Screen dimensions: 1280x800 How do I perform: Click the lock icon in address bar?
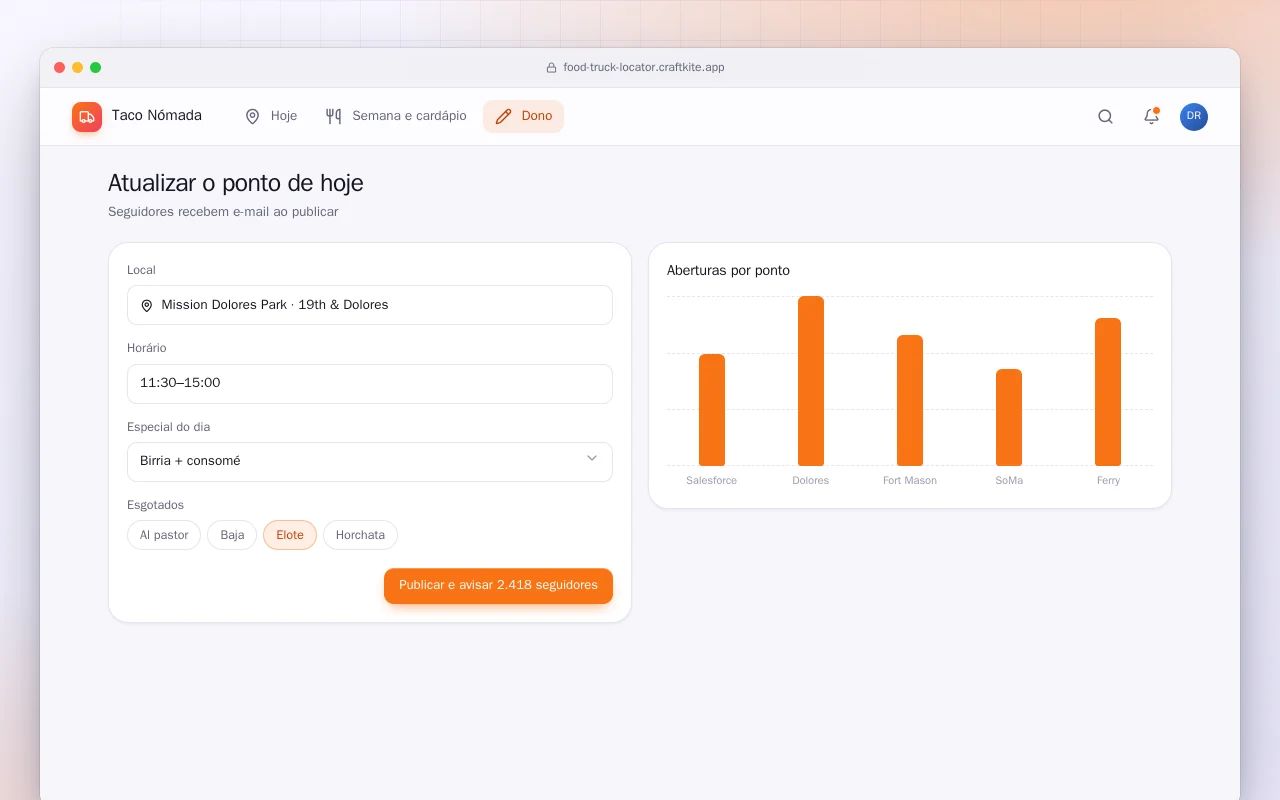(x=551, y=68)
